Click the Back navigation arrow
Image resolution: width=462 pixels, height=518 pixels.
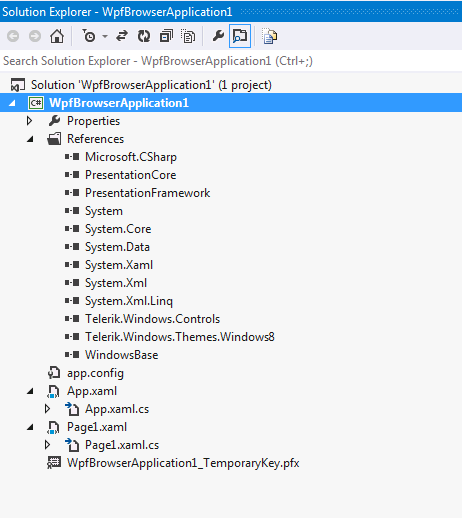(x=13, y=36)
